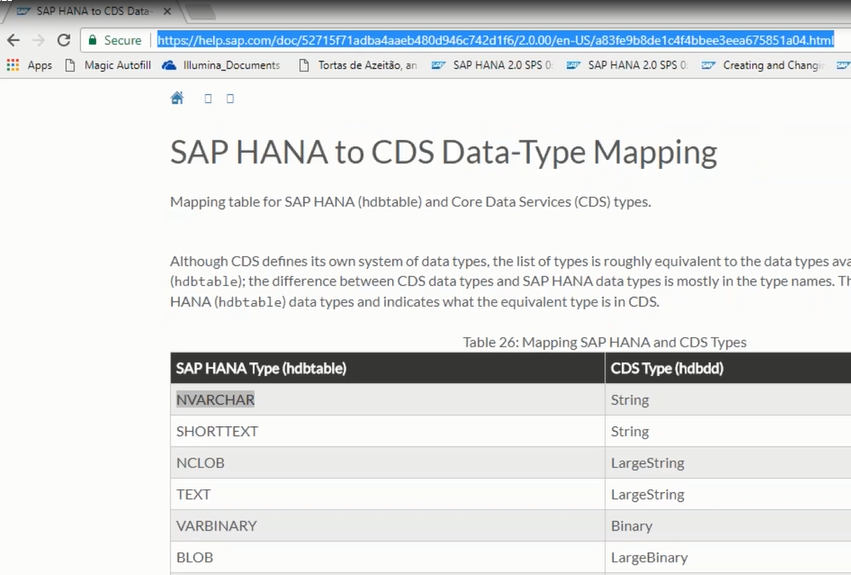Click LargeString in the TEXT row
Viewport: 851px width, 575px height.
click(647, 495)
